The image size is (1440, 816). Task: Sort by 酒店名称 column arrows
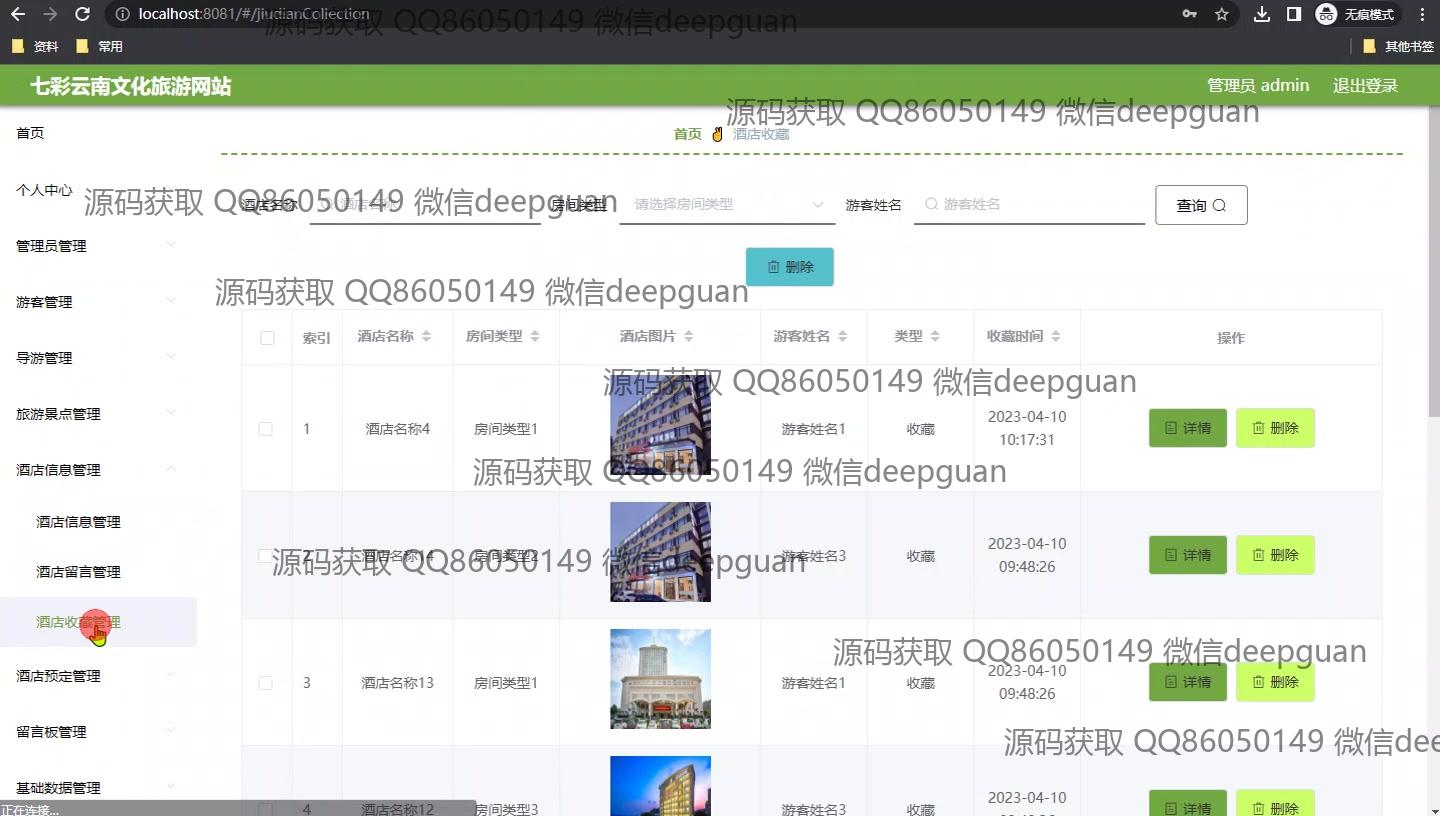tap(426, 336)
